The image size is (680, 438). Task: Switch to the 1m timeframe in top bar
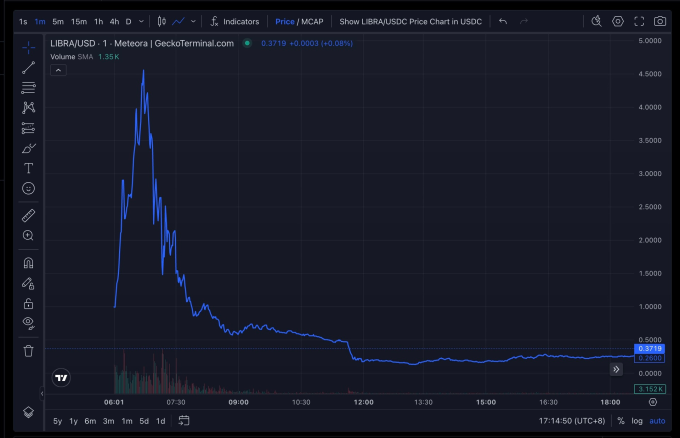[x=40, y=22]
